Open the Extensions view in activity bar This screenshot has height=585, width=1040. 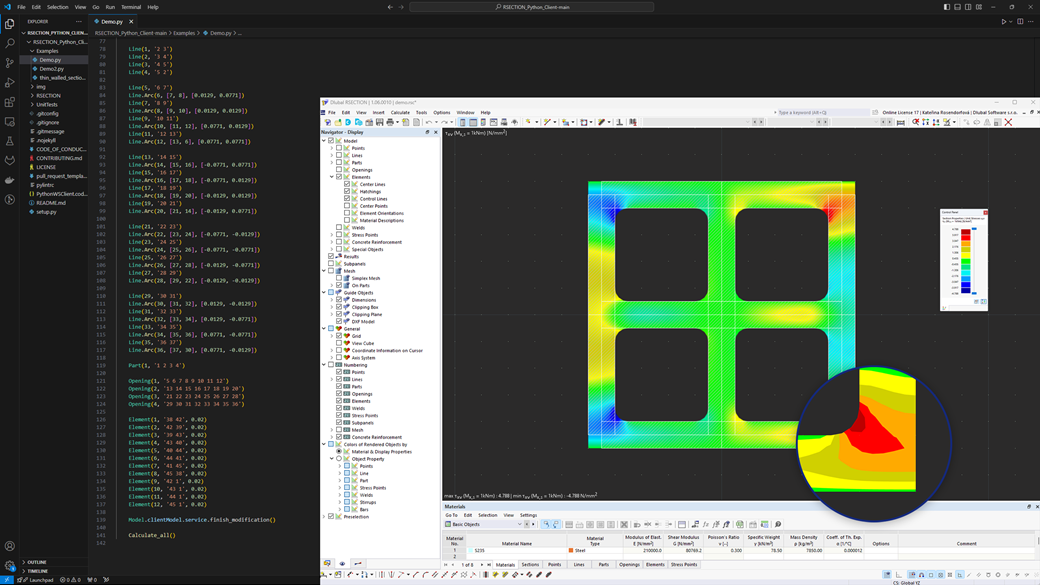[x=10, y=102]
